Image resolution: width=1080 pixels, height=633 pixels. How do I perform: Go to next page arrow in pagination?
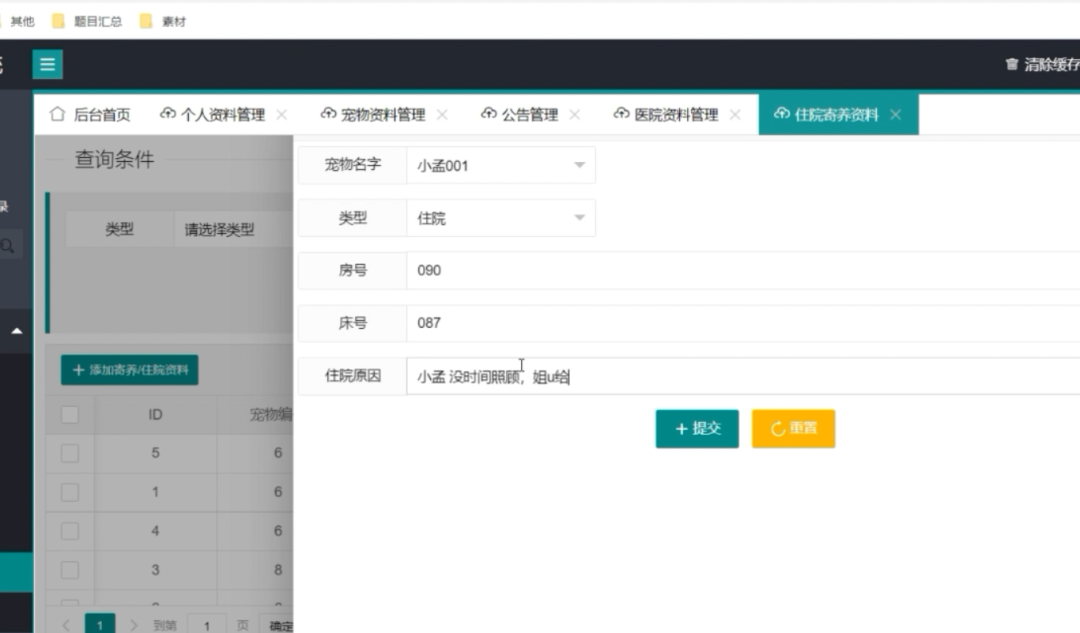pyautogui.click(x=134, y=625)
